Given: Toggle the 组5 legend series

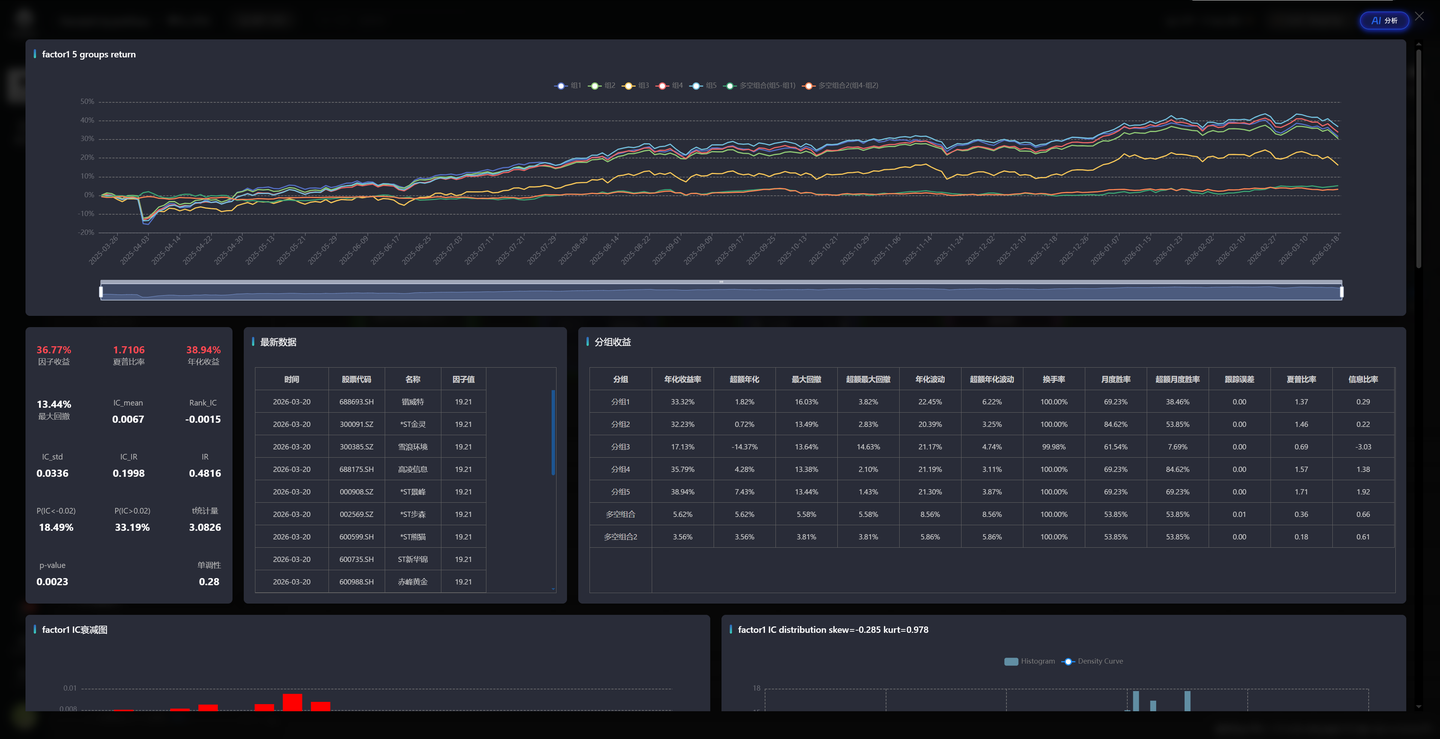Looking at the screenshot, I should [x=704, y=86].
